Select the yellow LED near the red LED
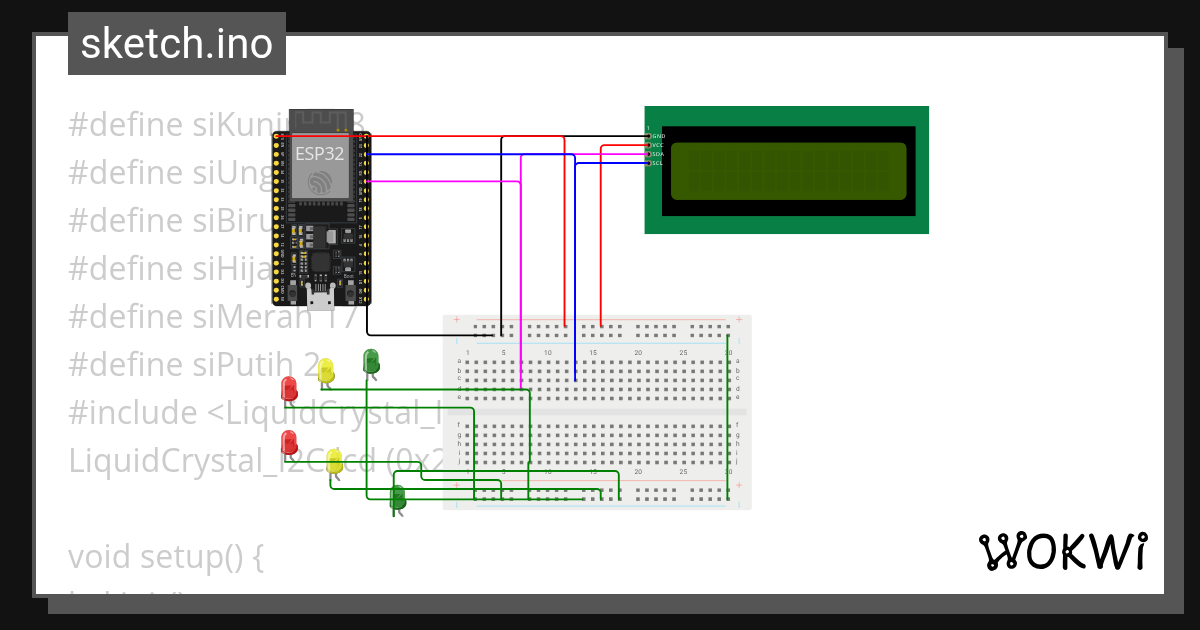The width and height of the screenshot is (1200, 630). pos(326,368)
